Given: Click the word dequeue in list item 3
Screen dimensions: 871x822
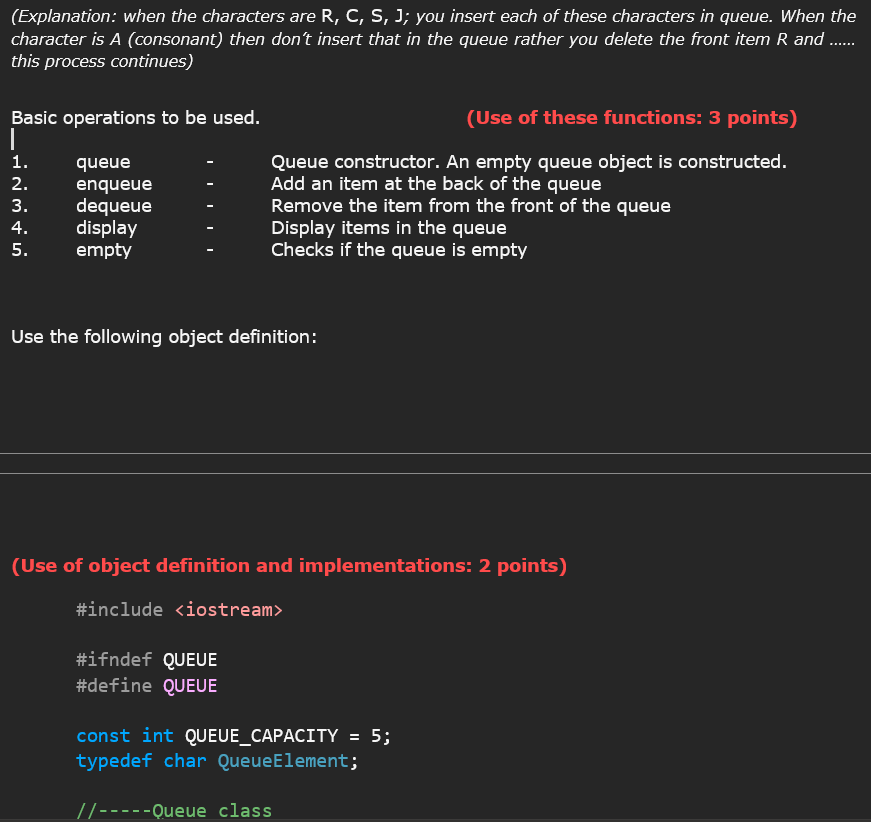Looking at the screenshot, I should tap(113, 205).
